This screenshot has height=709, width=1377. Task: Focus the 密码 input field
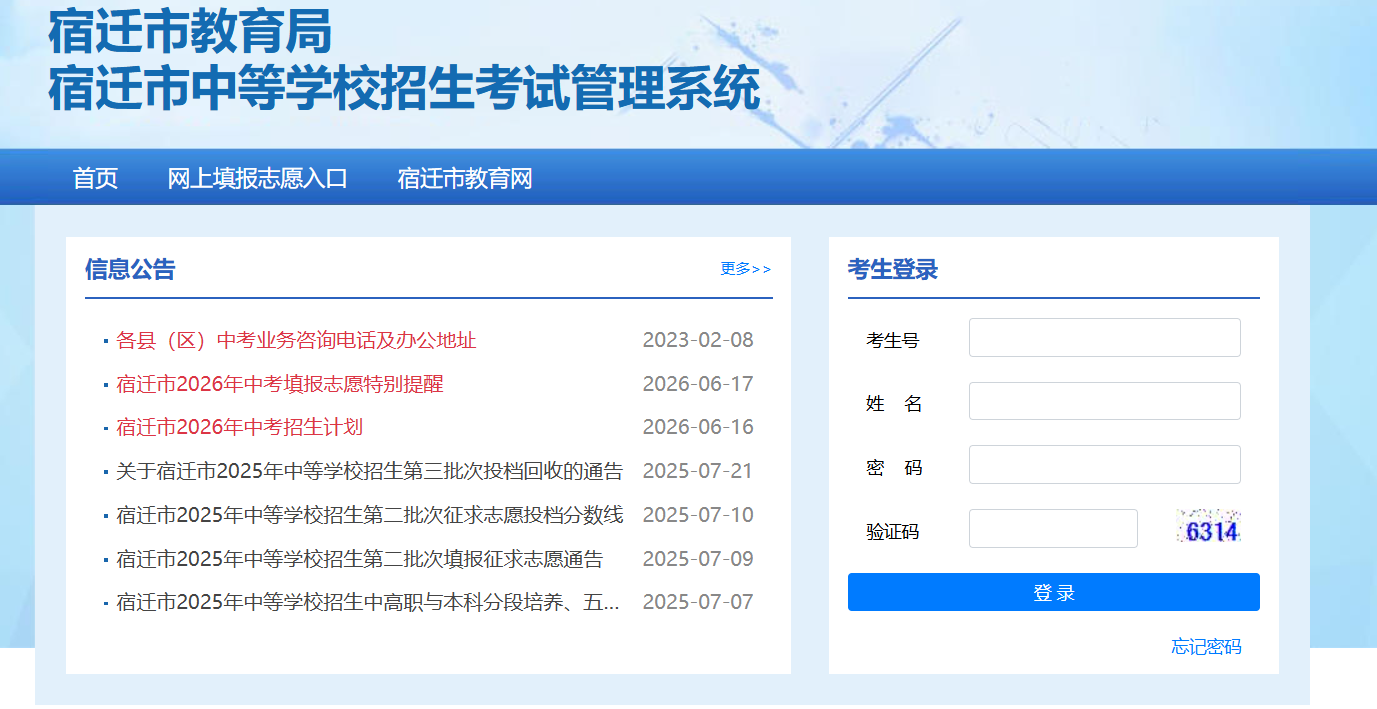coord(1104,465)
